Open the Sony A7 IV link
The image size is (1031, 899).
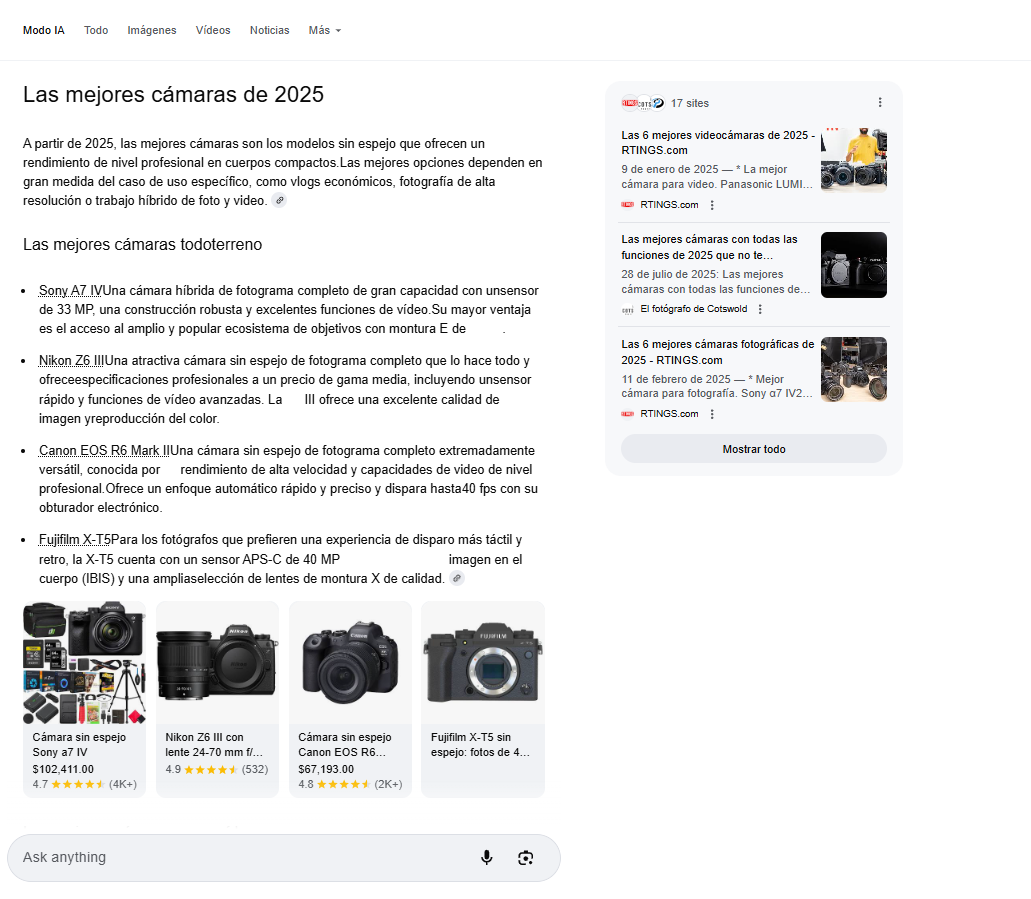tap(70, 291)
